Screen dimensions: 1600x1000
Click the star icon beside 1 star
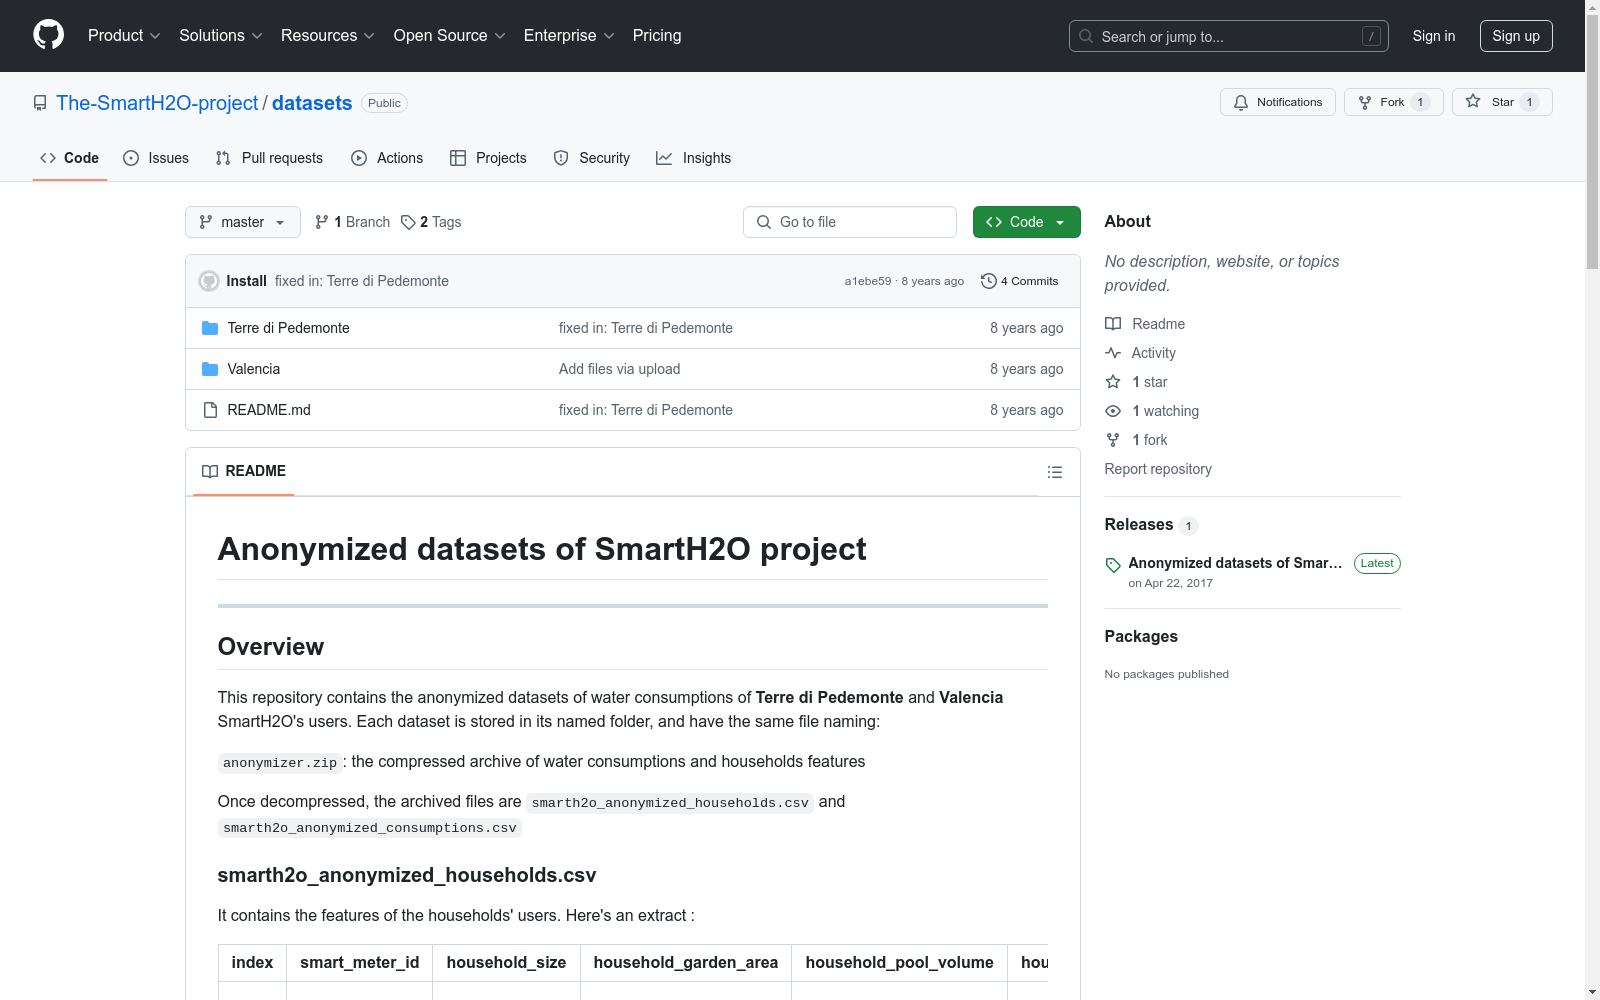[1113, 382]
